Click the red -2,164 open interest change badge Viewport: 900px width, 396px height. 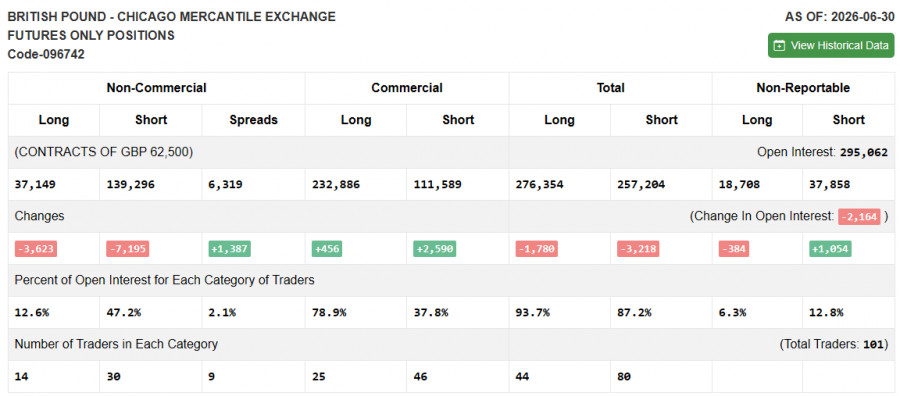[859, 217]
